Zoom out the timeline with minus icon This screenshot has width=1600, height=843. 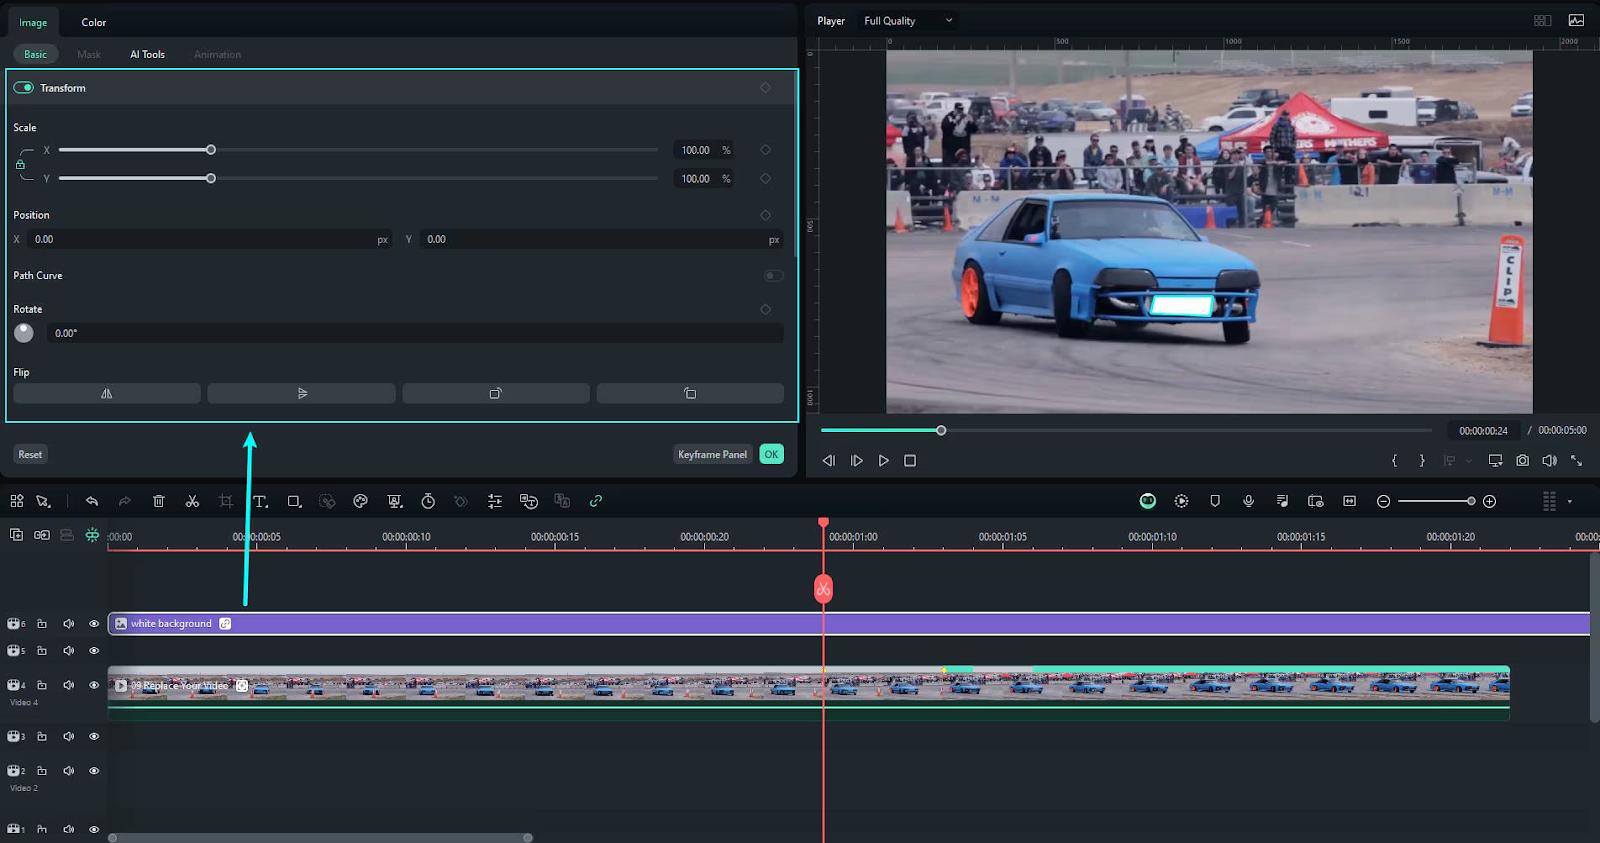point(1384,501)
